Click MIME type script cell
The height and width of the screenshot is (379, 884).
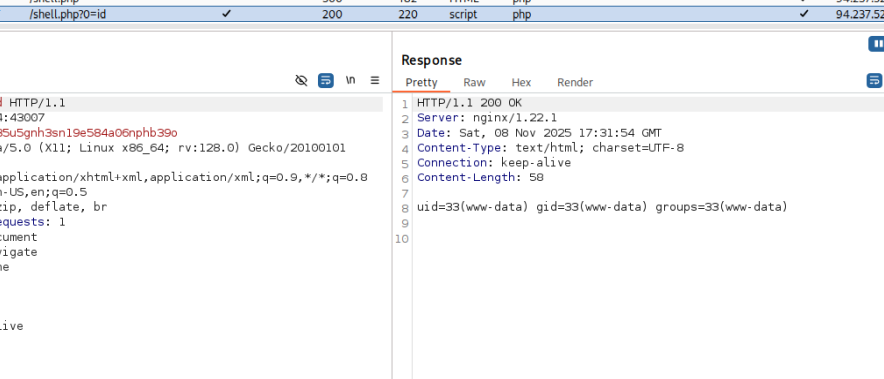pyautogui.click(x=463, y=14)
